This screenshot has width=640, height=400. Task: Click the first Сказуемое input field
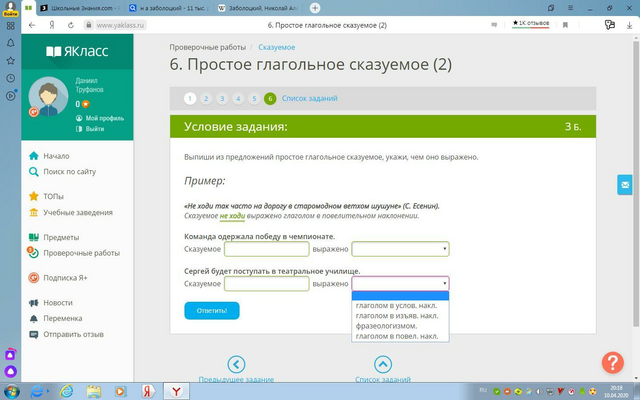coord(267,249)
